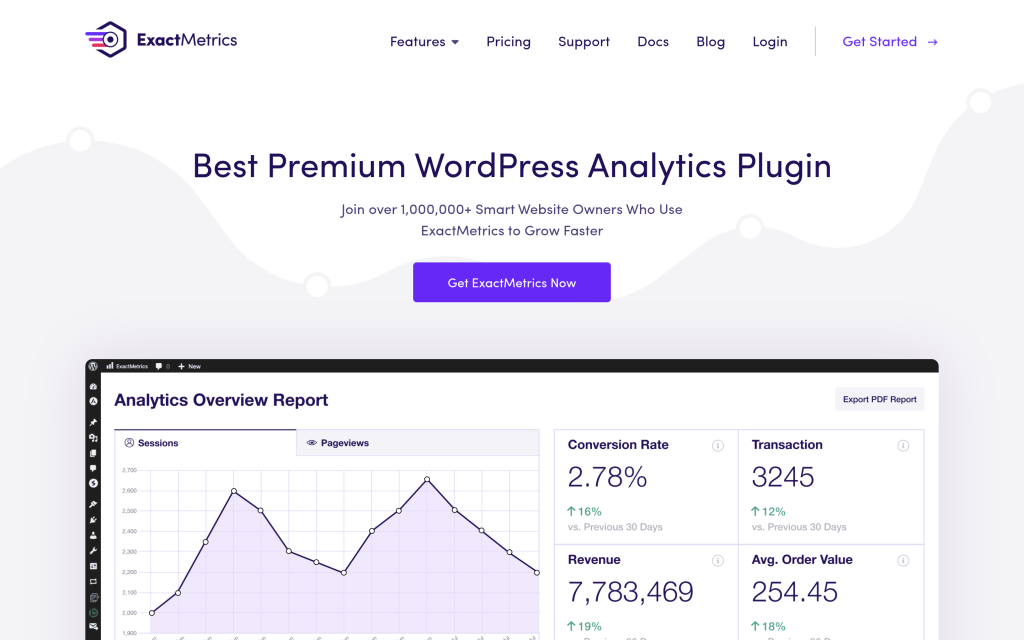This screenshot has width=1024, height=640.
Task: Open Plugins via the plug sidebar icon
Action: point(93,520)
